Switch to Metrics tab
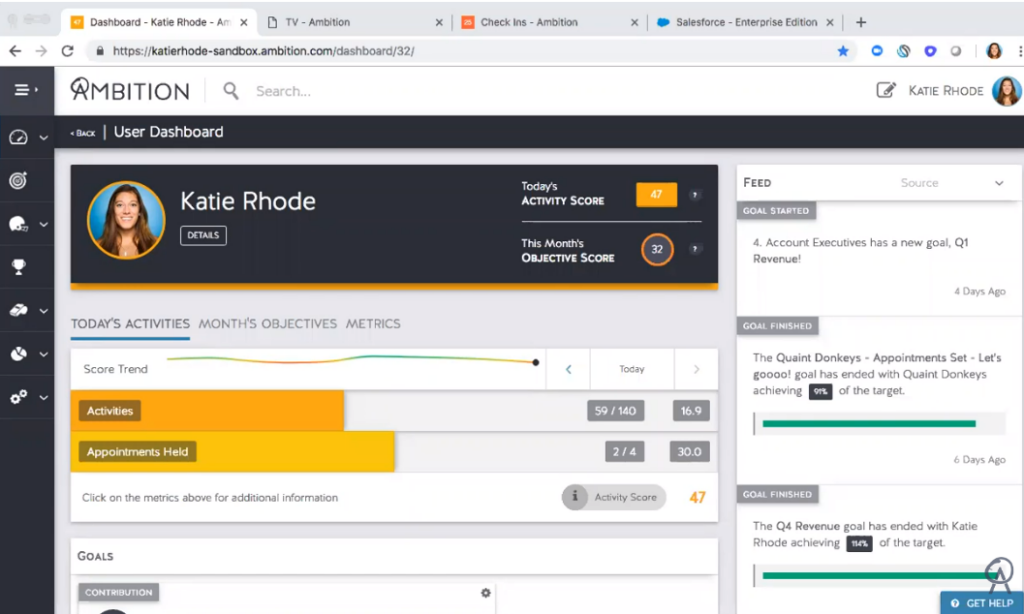1024x614 pixels. click(373, 324)
